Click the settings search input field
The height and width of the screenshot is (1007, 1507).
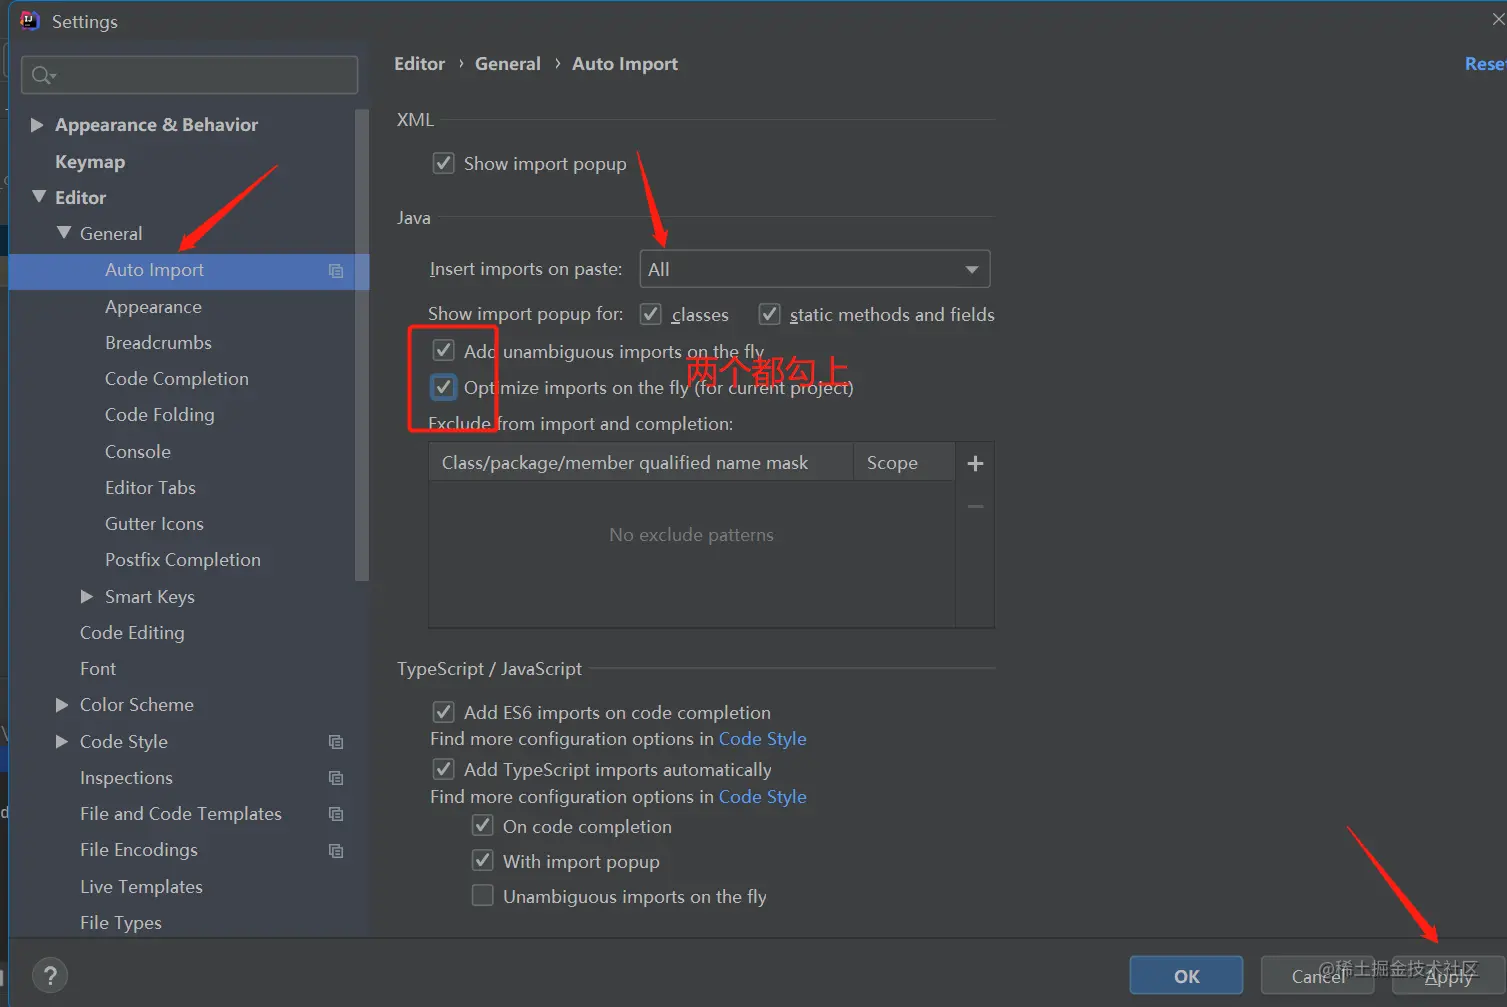coord(189,75)
